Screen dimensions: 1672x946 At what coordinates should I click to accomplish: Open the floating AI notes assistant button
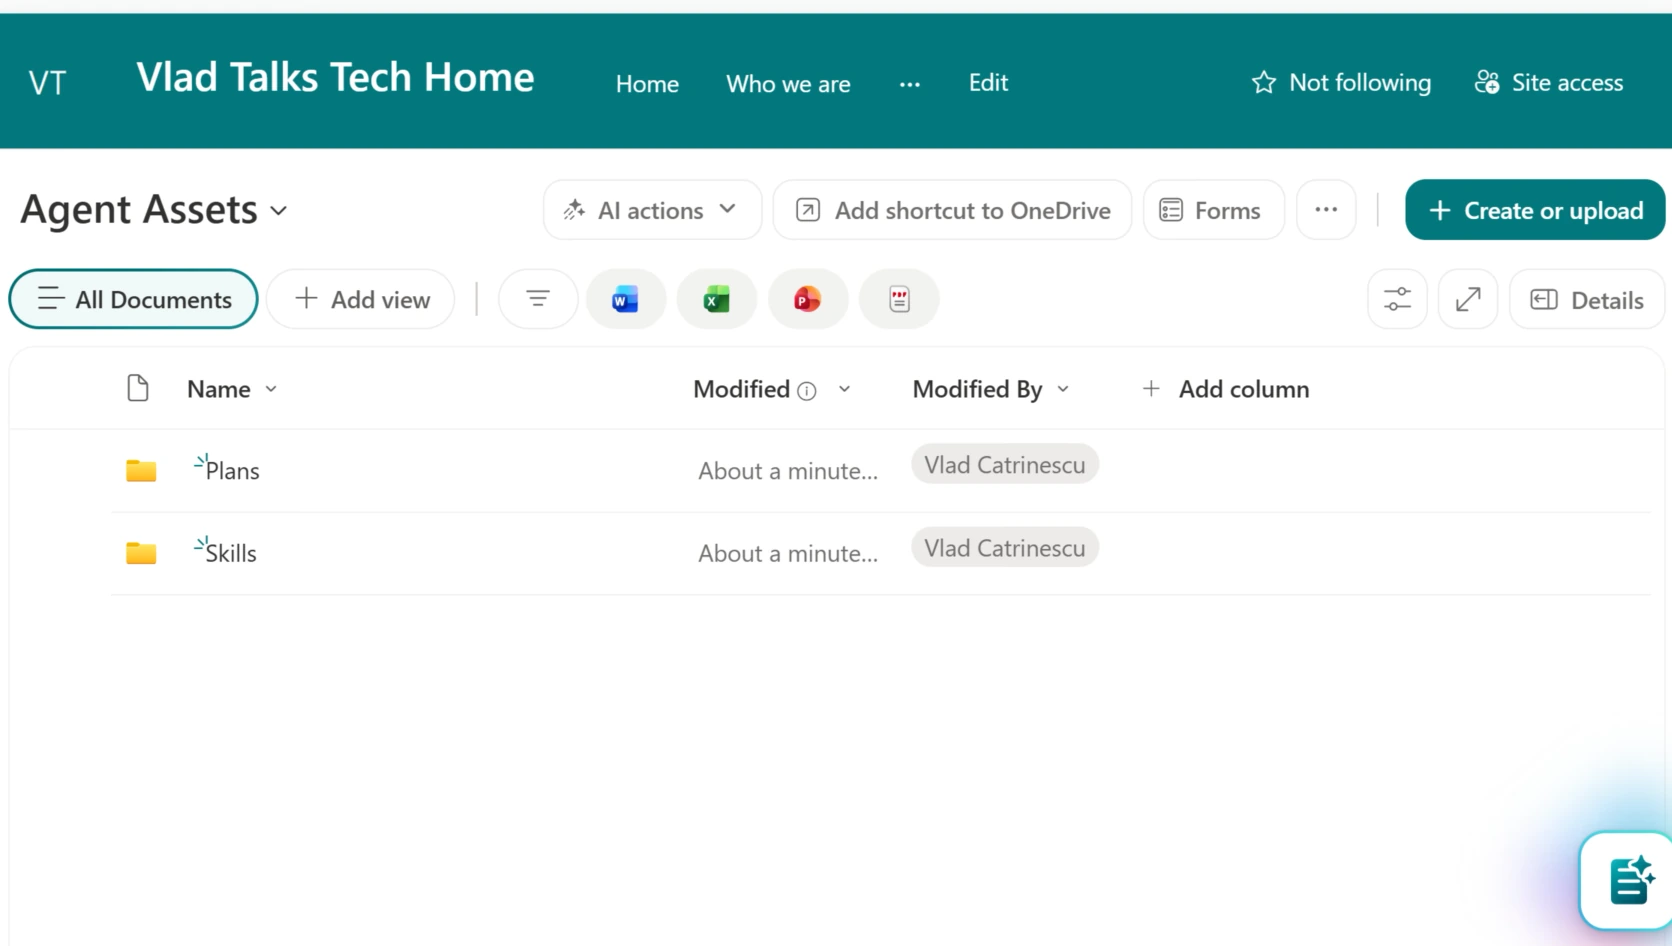coord(1629,881)
